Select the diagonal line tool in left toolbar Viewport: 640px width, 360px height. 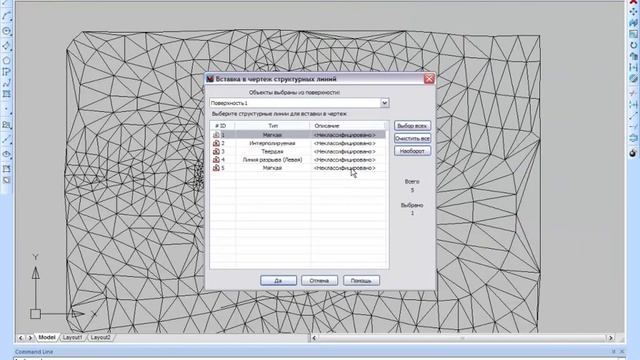coord(6,140)
